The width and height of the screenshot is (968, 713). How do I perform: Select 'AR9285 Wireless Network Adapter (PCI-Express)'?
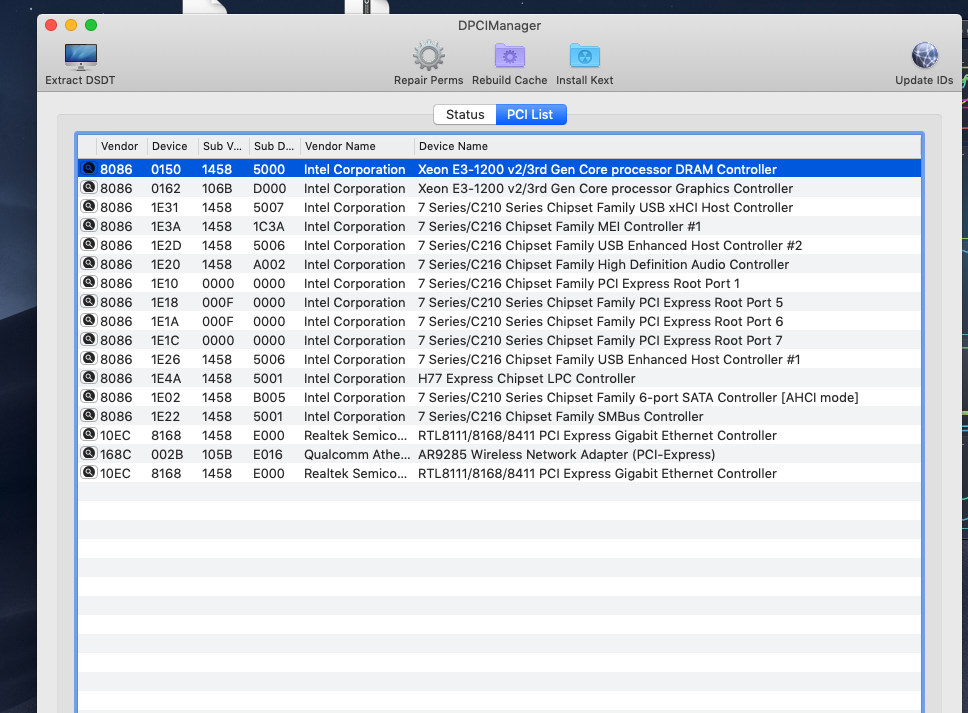567,454
